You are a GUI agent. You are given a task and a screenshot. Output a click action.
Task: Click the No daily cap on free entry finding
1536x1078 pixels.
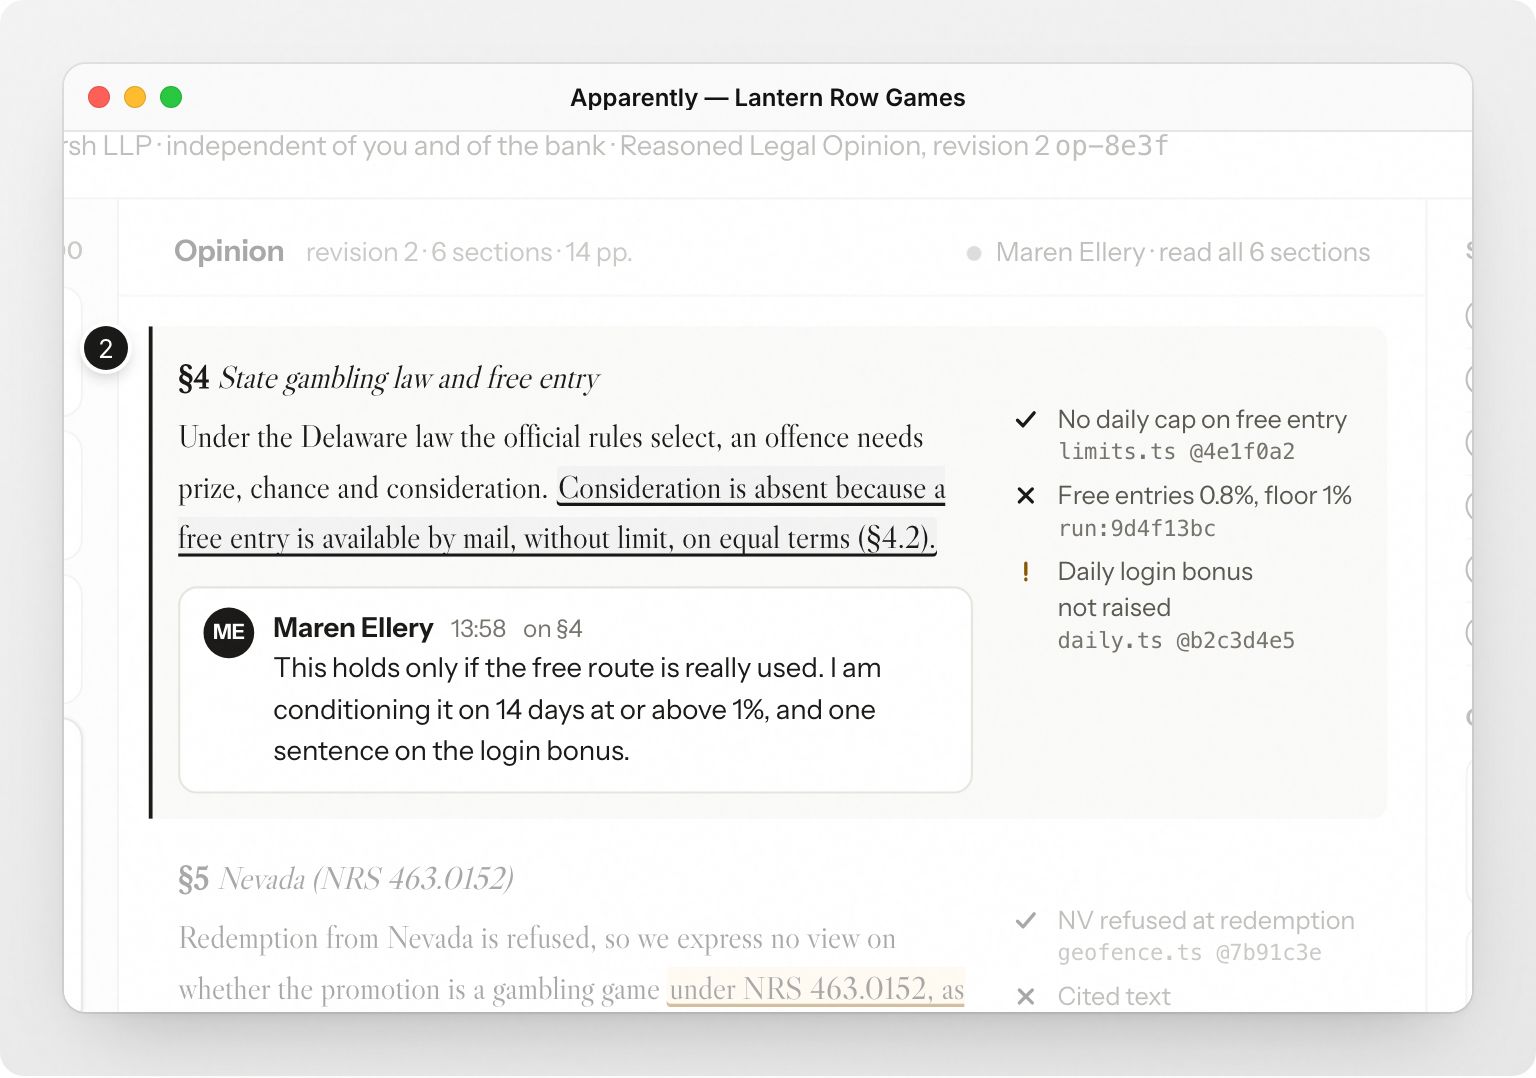click(x=1202, y=420)
